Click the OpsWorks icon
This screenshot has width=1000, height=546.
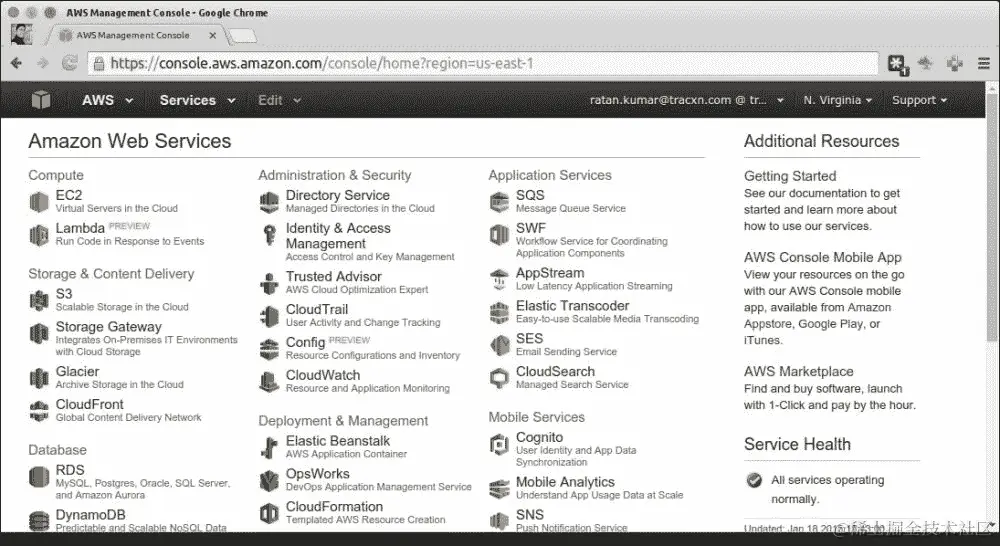point(269,480)
